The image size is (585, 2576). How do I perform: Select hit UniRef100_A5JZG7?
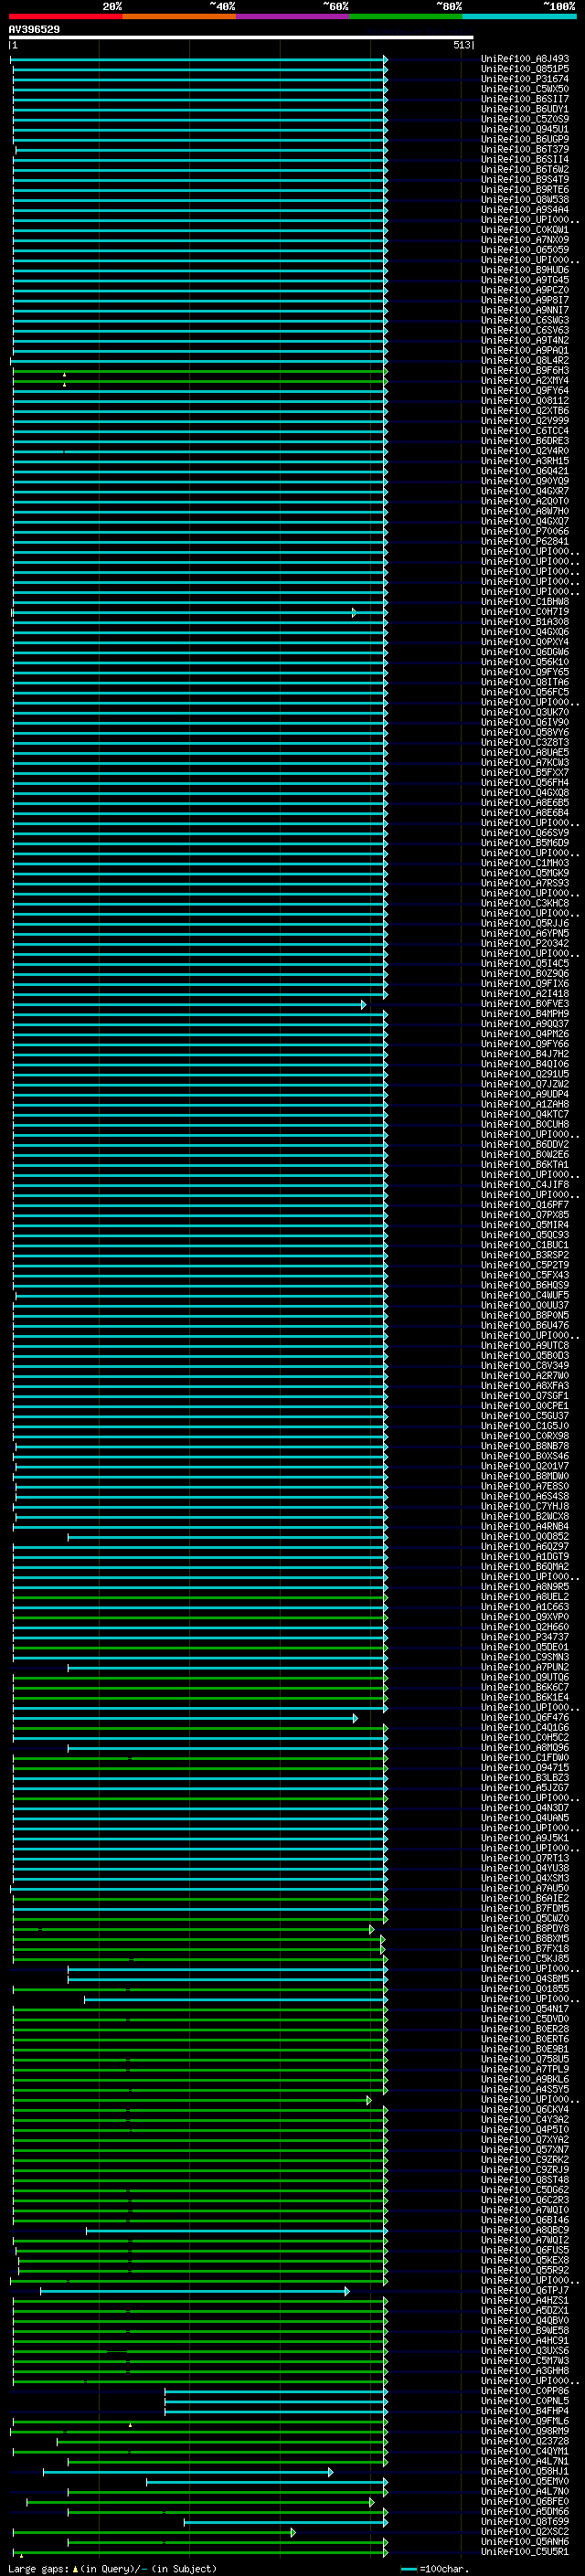click(x=525, y=1788)
